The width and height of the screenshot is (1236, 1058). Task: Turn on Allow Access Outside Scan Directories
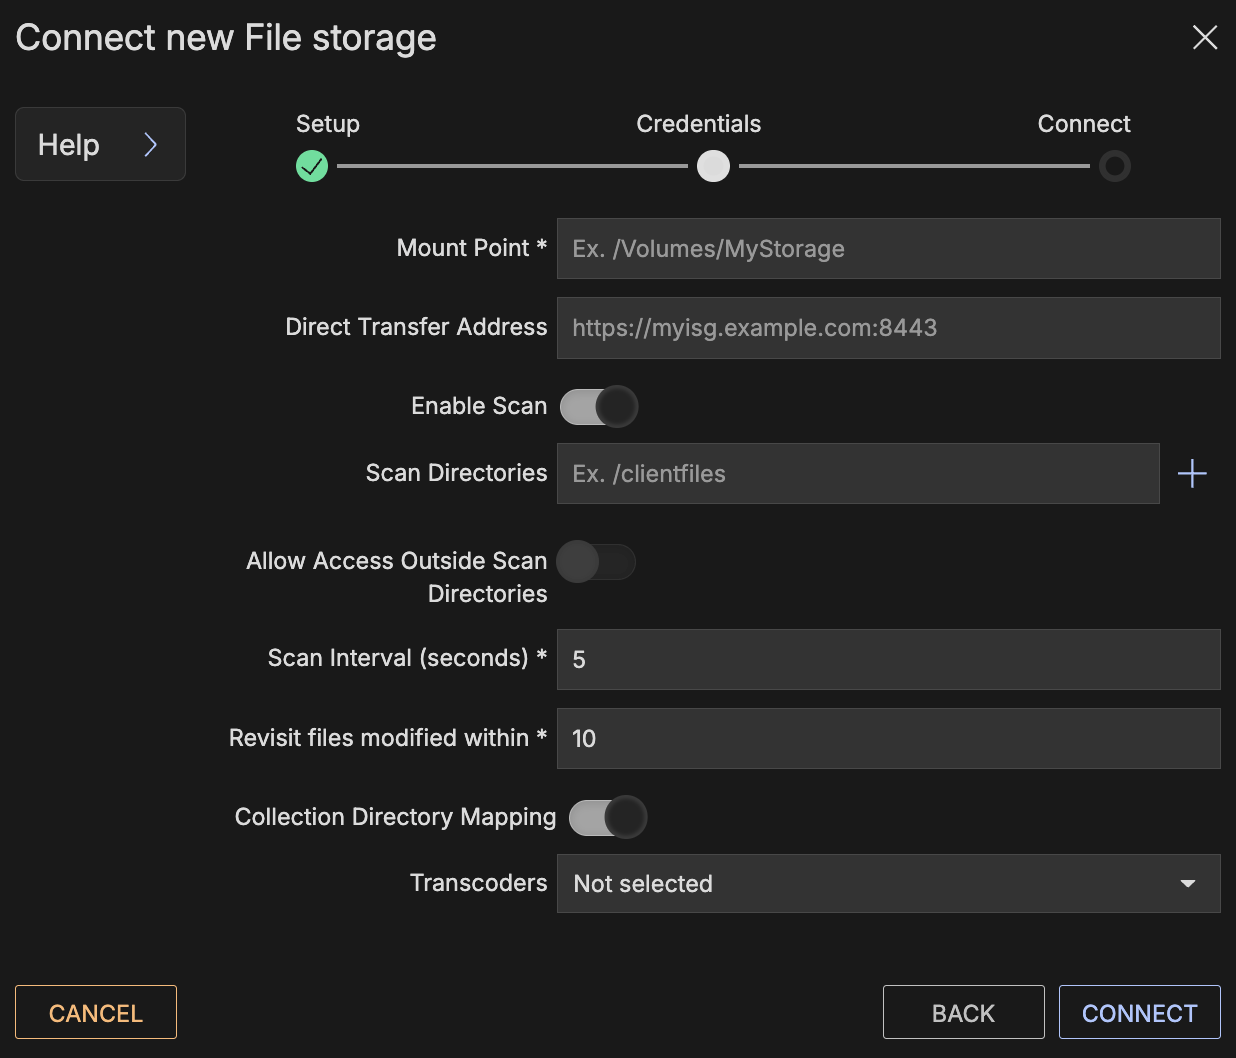[x=596, y=562]
